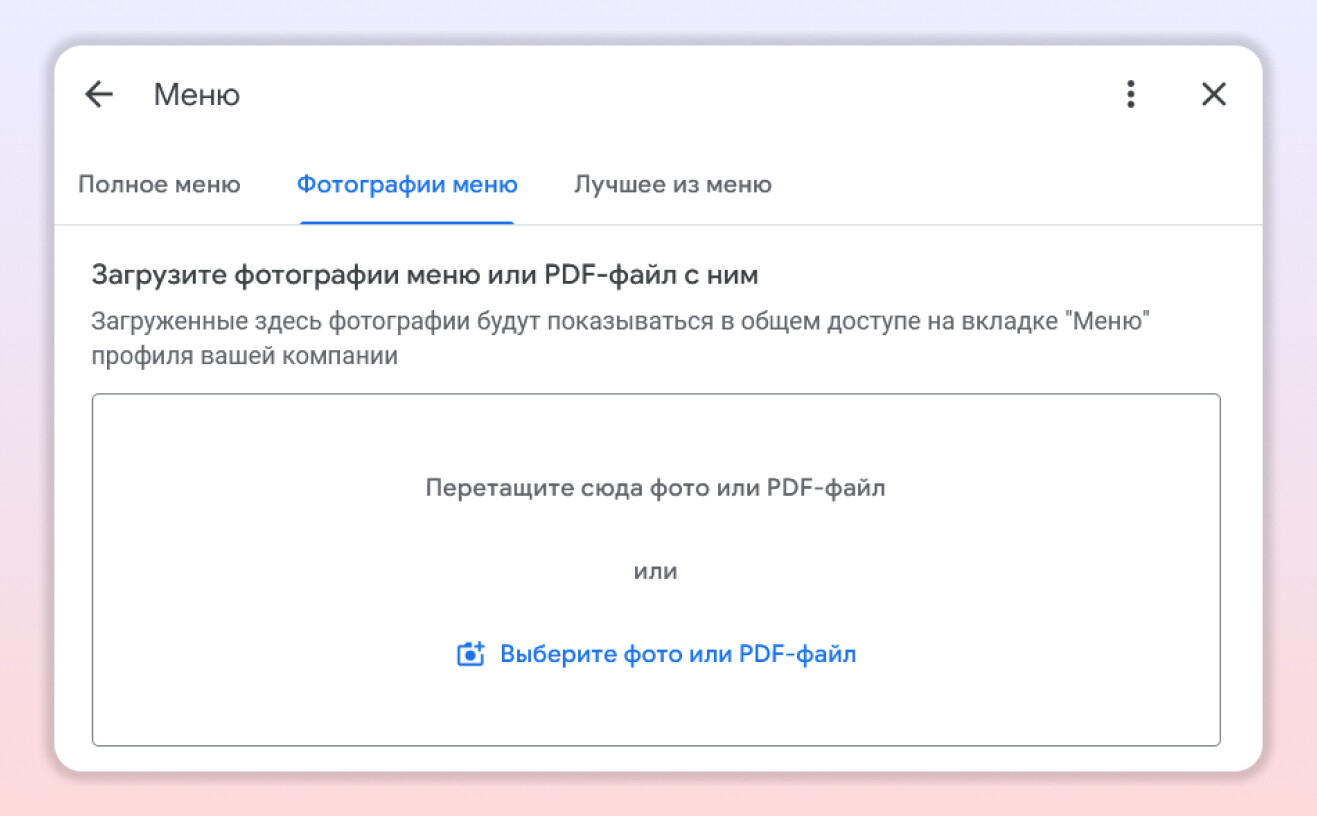This screenshot has width=1317, height=816.
Task: Click the blue underline of active tab
Action: 407,223
